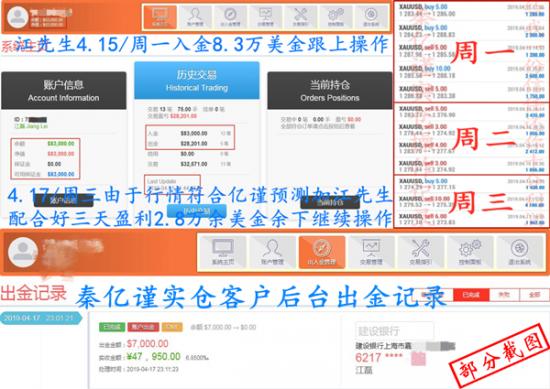The image size is (550, 389).
Task: Open chart-board icon in top navigation bar
Action: (x=265, y=17)
